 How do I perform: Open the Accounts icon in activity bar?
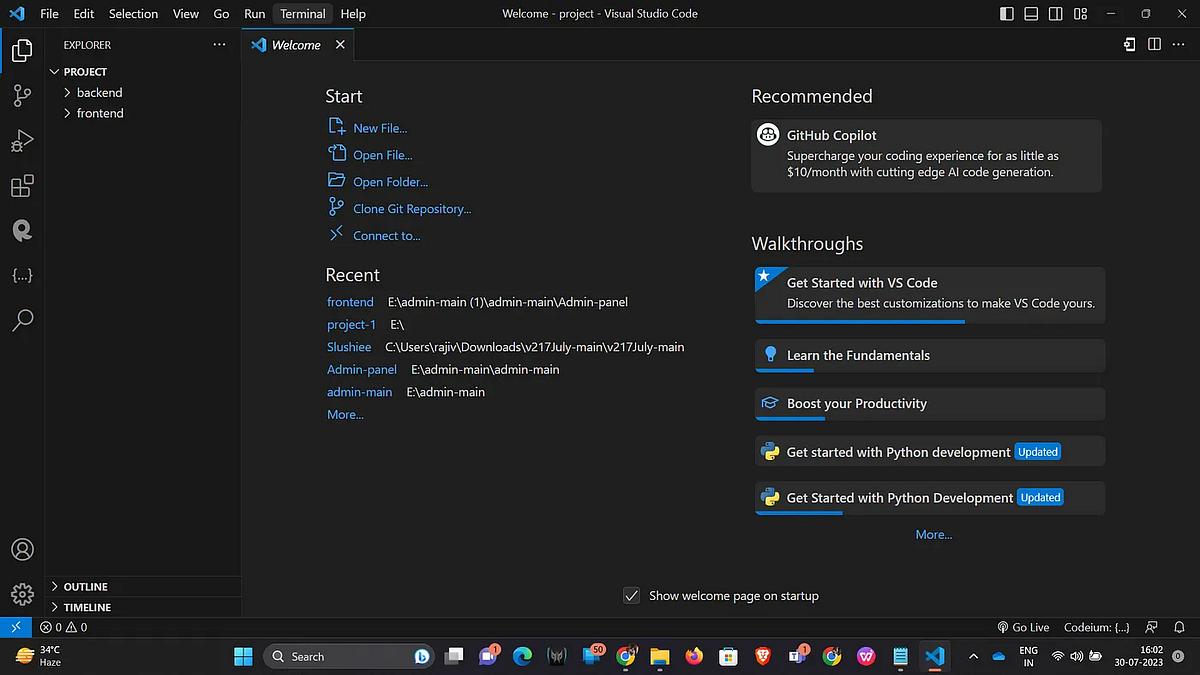point(22,550)
